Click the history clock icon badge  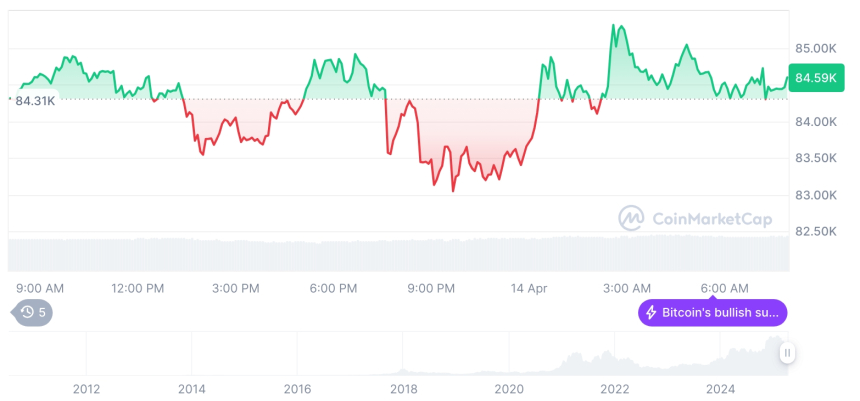click(x=31, y=312)
